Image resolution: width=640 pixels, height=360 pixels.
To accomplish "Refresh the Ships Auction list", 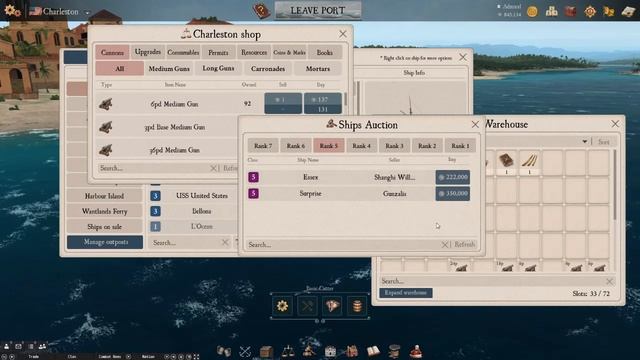I will [464, 244].
